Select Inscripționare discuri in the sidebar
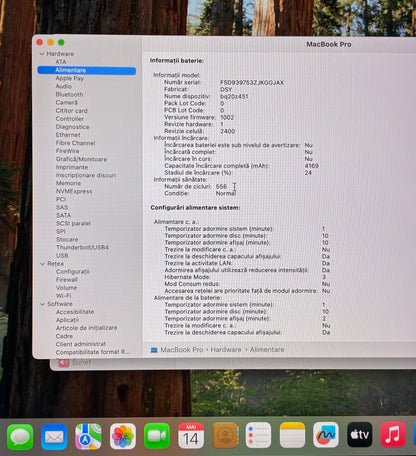 pyautogui.click(x=86, y=175)
